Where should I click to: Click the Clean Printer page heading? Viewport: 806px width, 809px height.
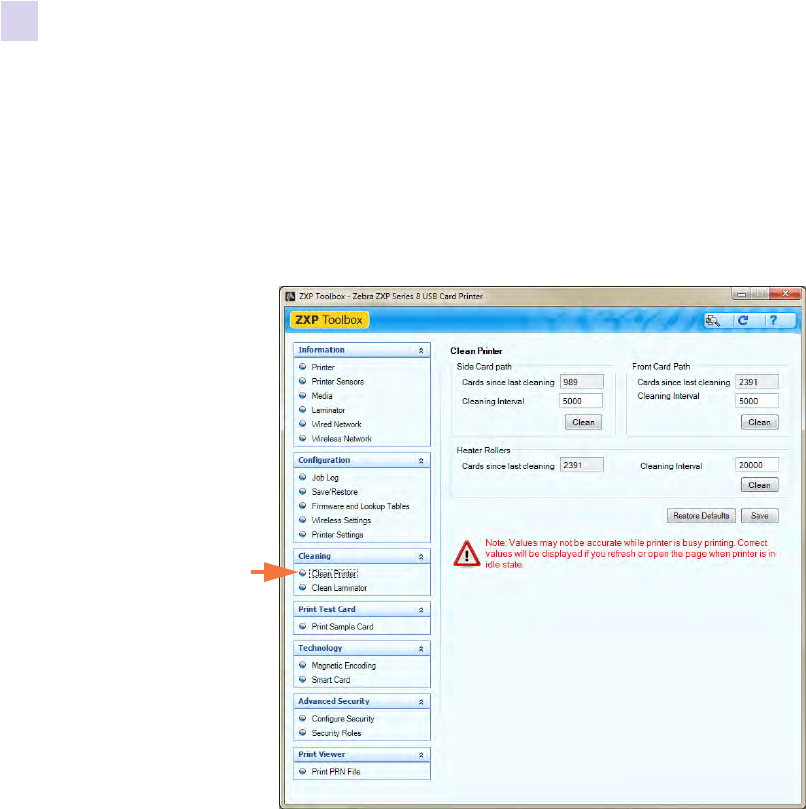coord(476,351)
